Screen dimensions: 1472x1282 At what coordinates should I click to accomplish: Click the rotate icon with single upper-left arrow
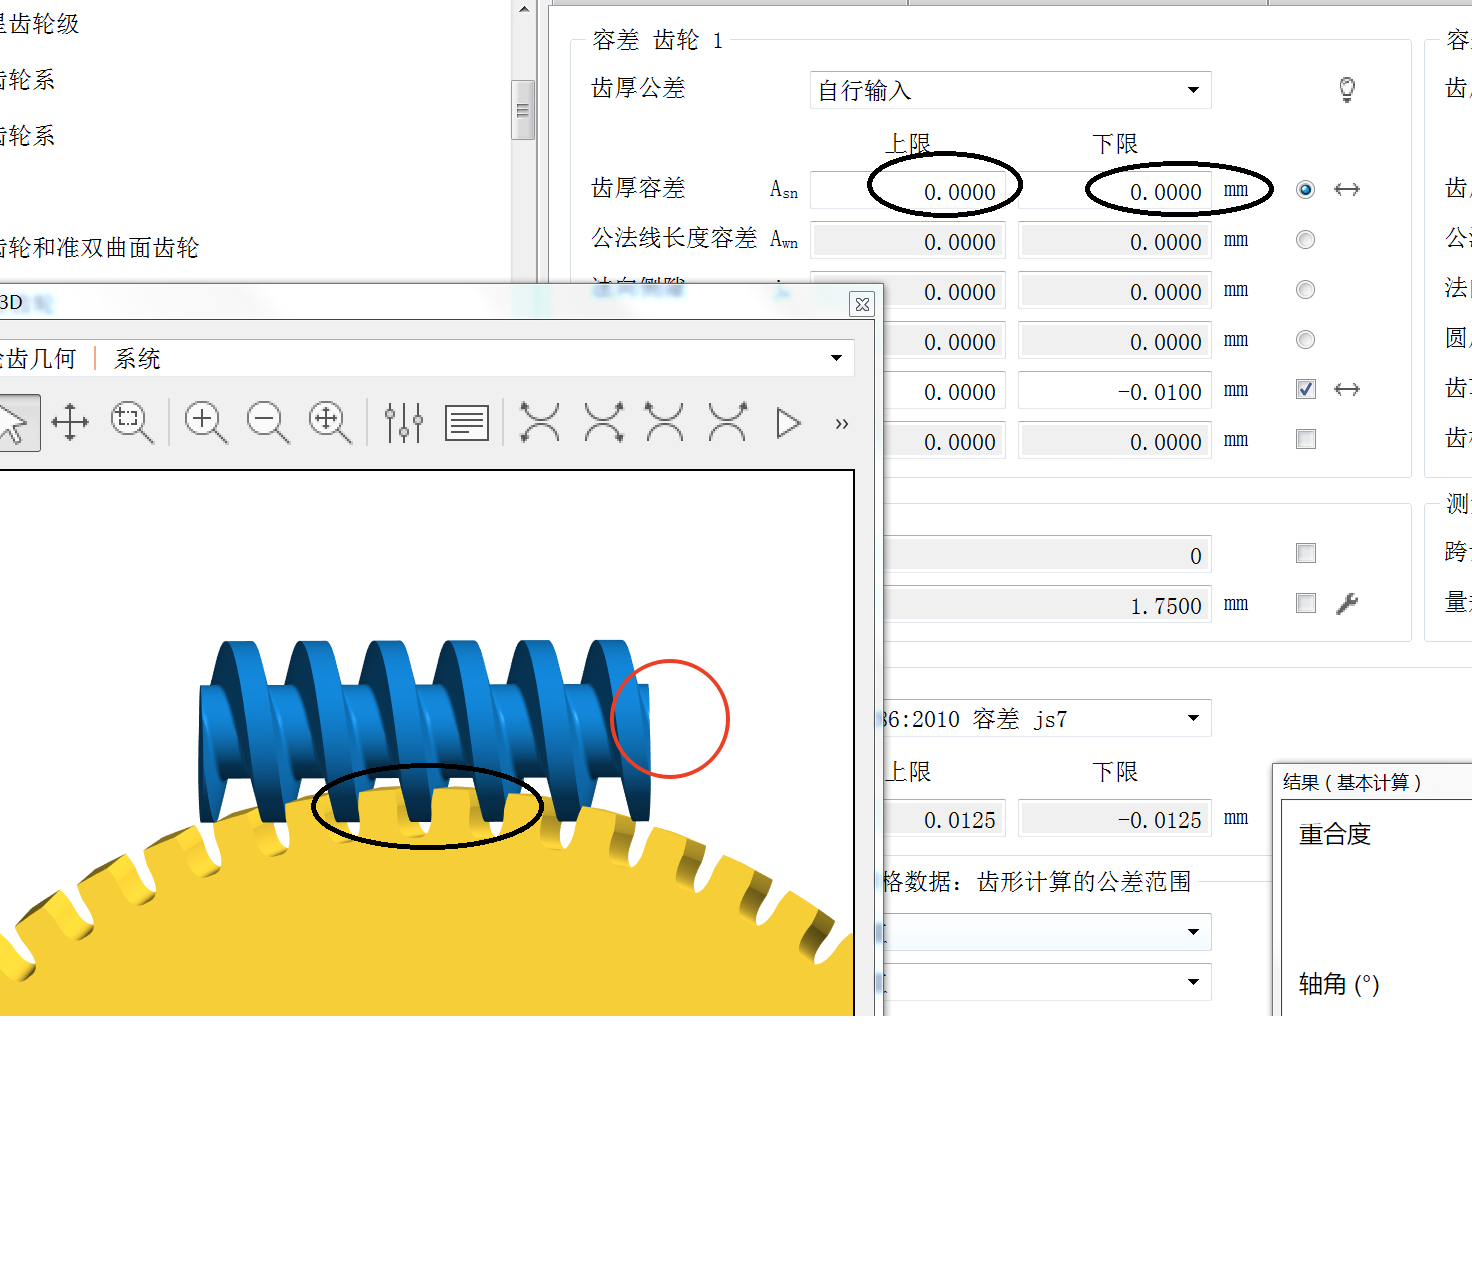(x=665, y=423)
